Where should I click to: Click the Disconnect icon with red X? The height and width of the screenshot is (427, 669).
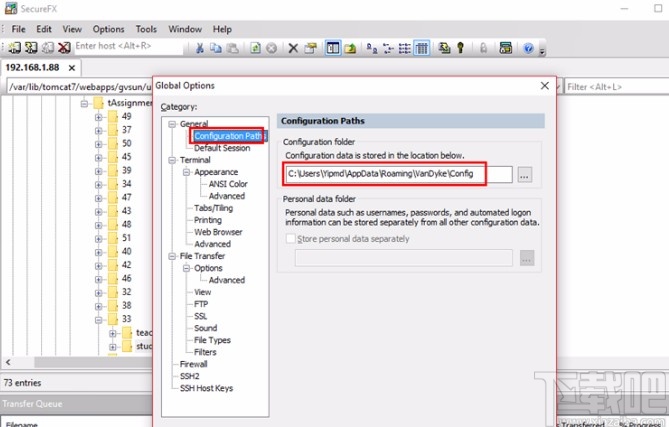point(64,47)
